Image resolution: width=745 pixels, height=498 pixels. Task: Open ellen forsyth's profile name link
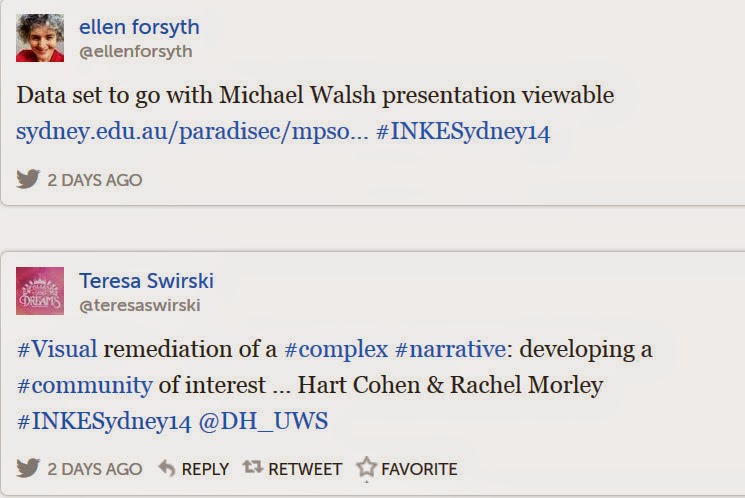[139, 26]
